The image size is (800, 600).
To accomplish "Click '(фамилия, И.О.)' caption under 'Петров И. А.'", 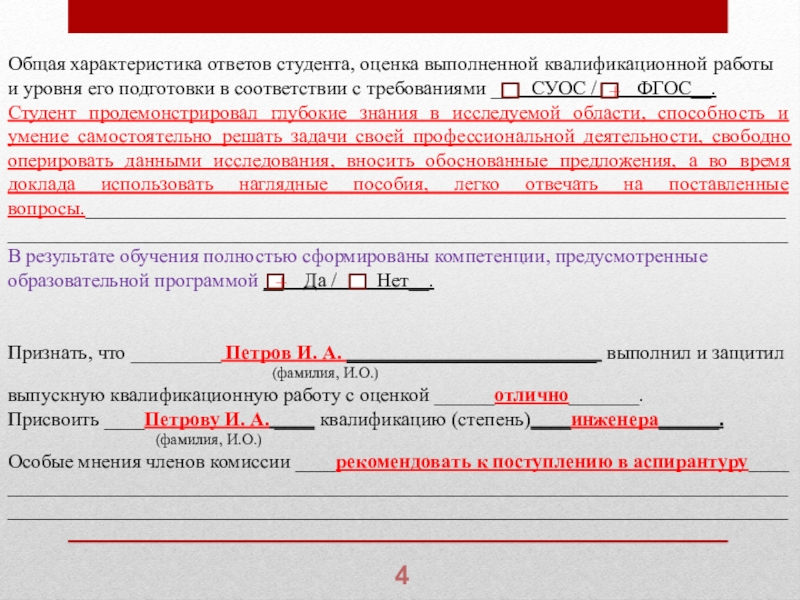I will (326, 374).
